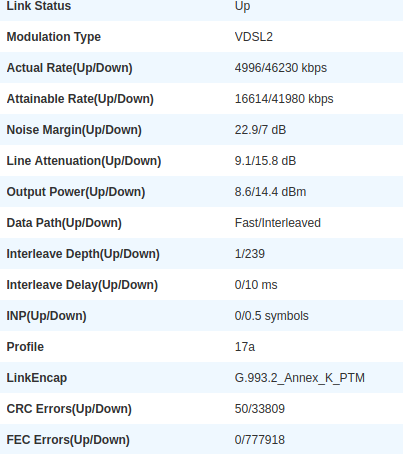Select the 0/777918 FEC Errors value
The height and width of the screenshot is (454, 403).
[260, 440]
